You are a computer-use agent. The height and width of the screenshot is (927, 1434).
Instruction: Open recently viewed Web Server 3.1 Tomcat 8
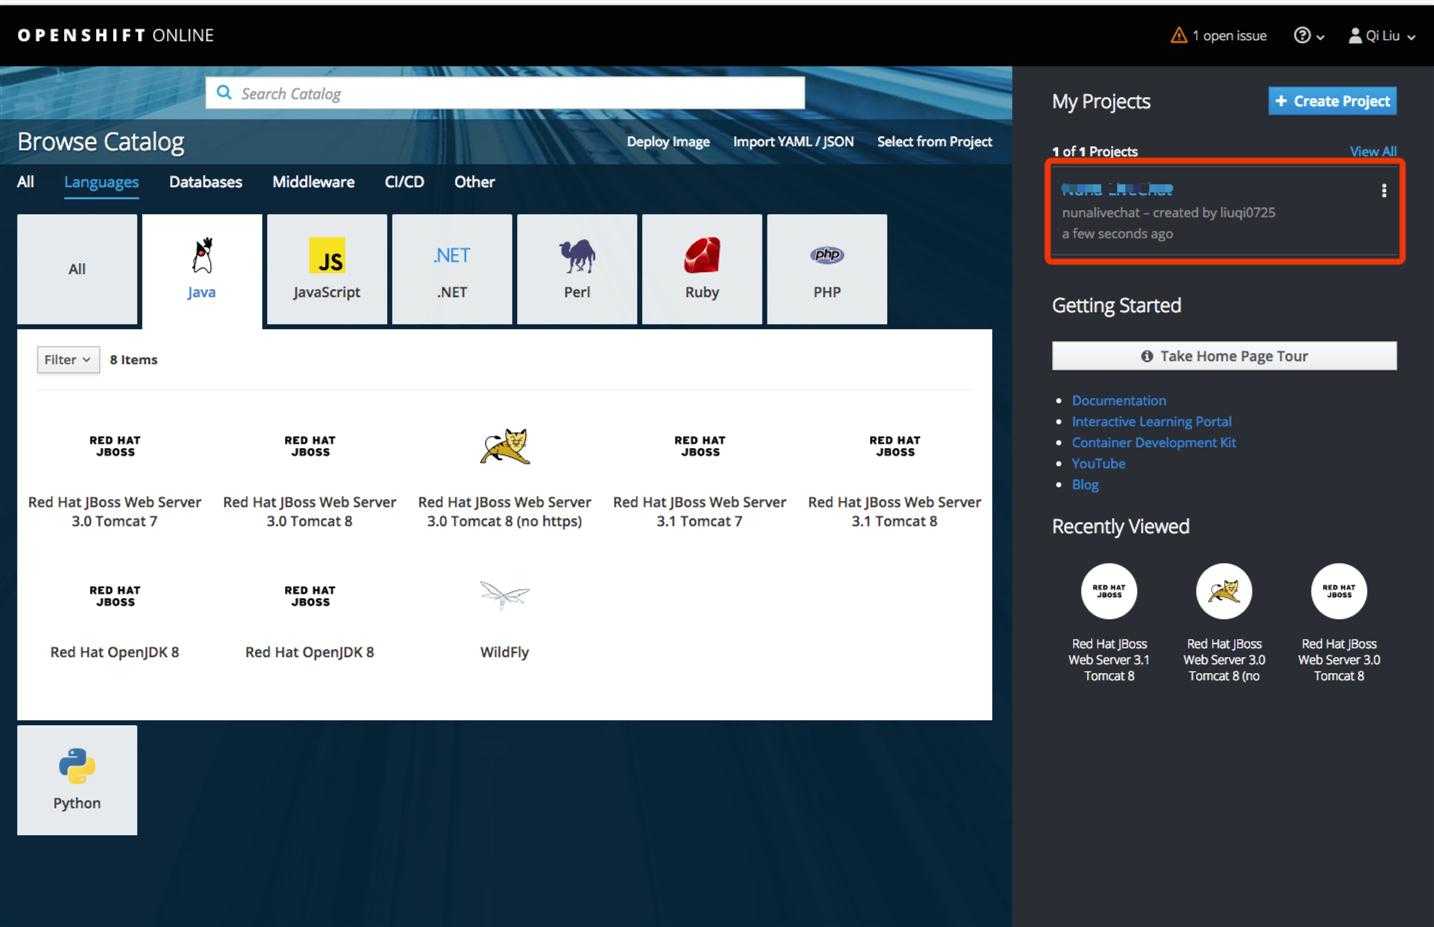click(x=1109, y=622)
